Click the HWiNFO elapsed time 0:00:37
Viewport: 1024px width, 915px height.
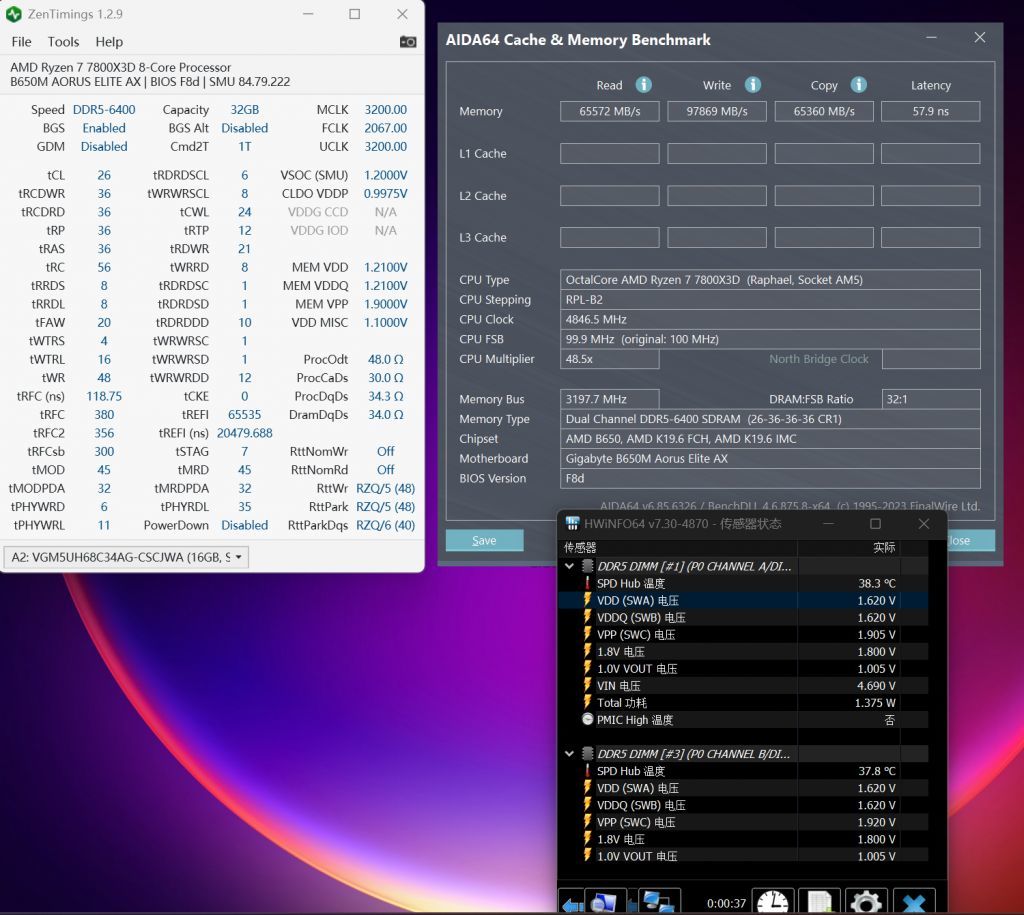pos(726,903)
